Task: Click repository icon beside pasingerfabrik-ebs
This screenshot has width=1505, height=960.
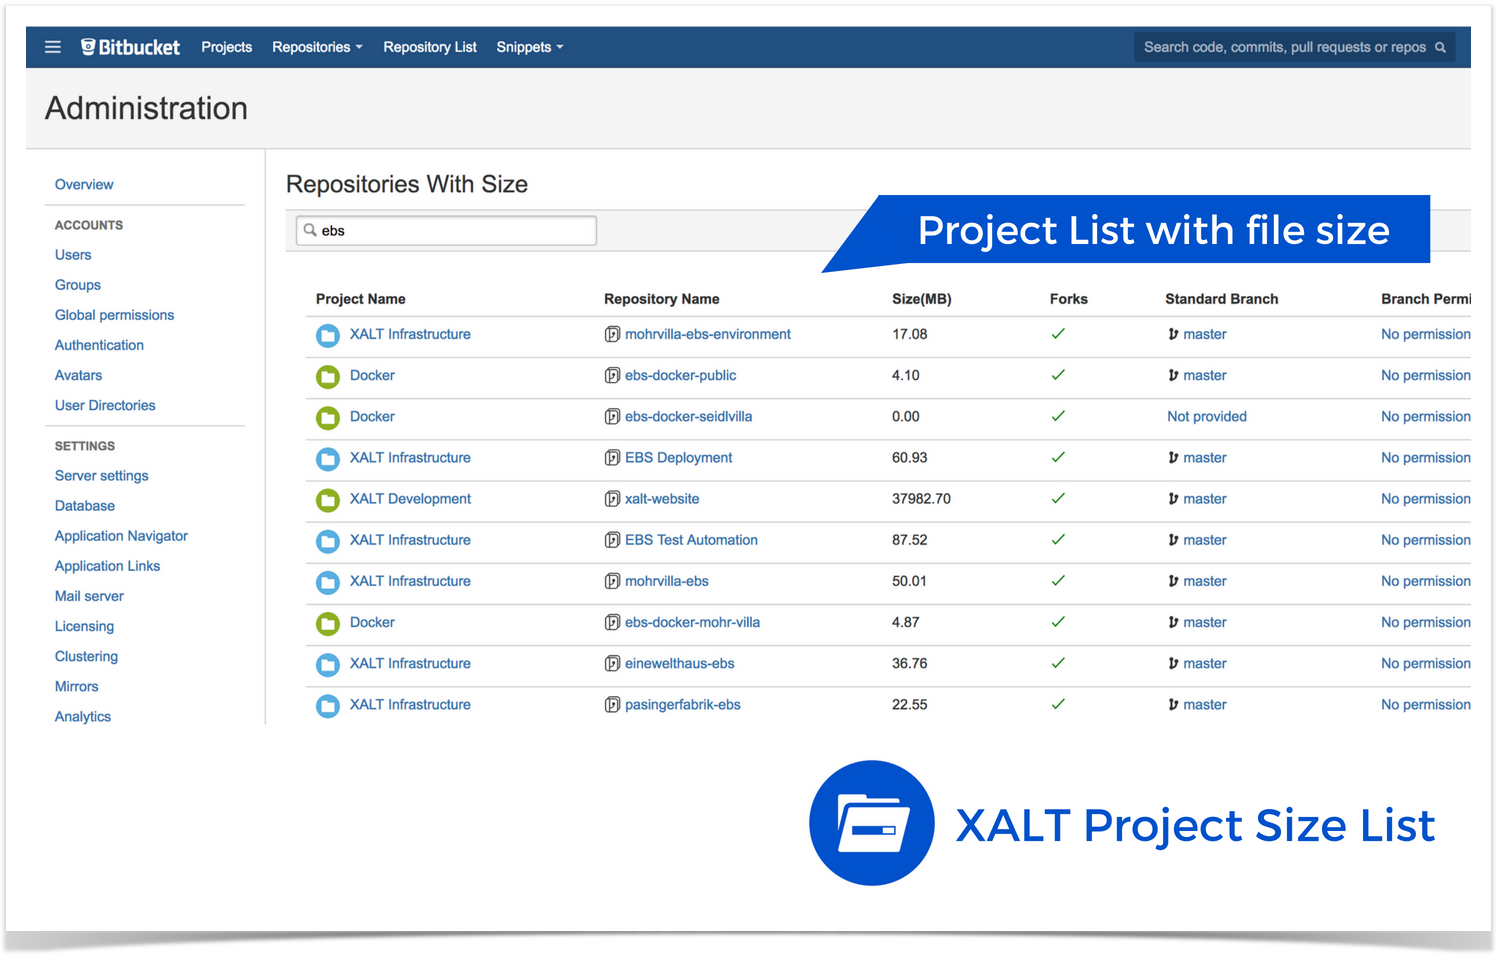Action: click(612, 704)
